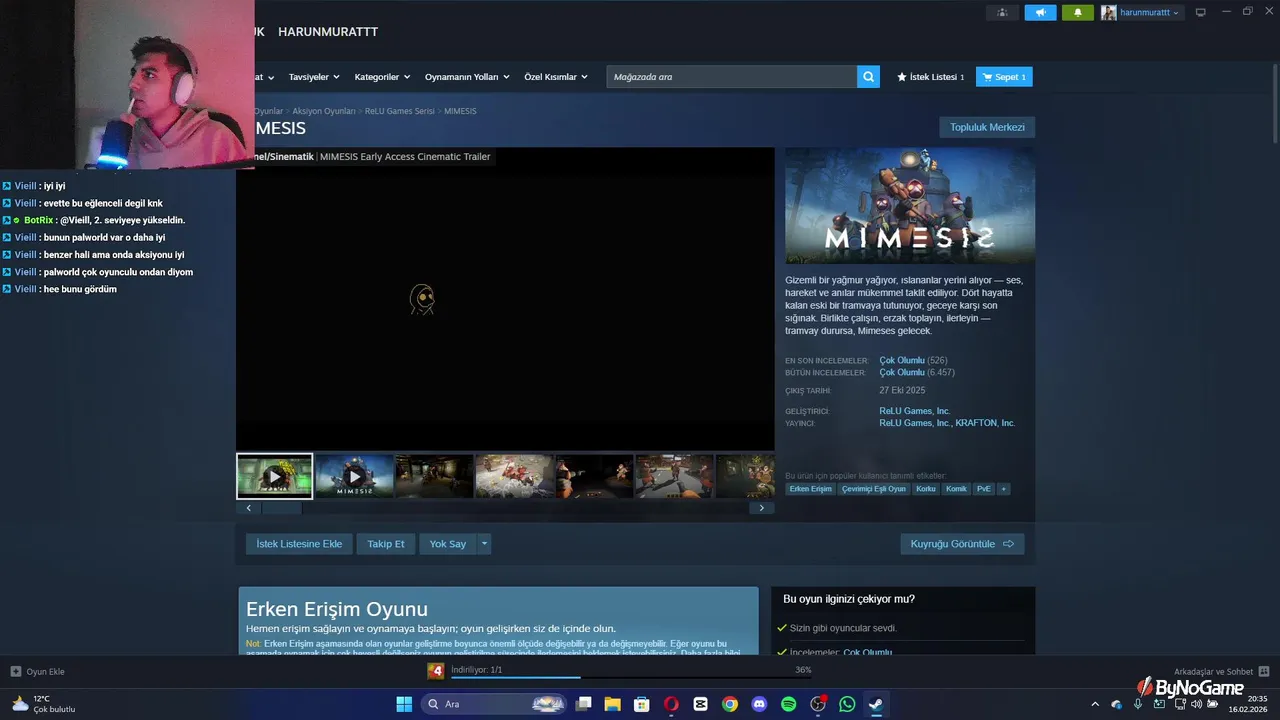Open Opera browser from the taskbar
Screen dimensions: 1280x720
point(671,704)
